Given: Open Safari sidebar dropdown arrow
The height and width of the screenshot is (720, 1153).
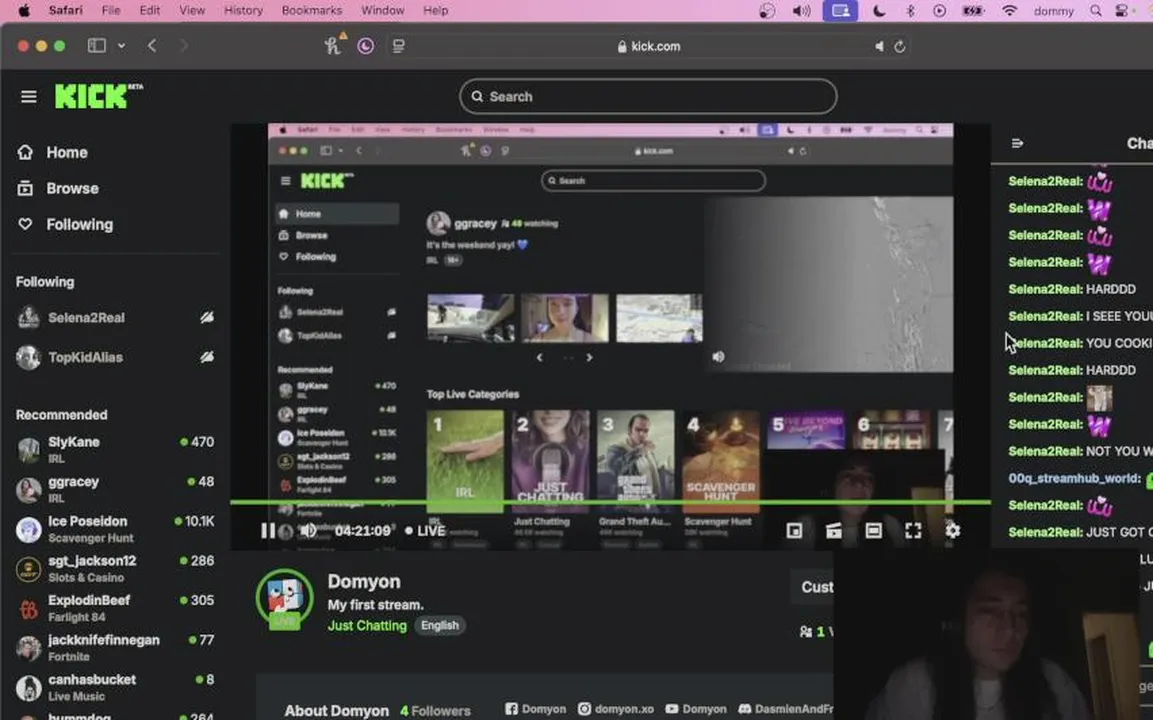Looking at the screenshot, I should 121,46.
